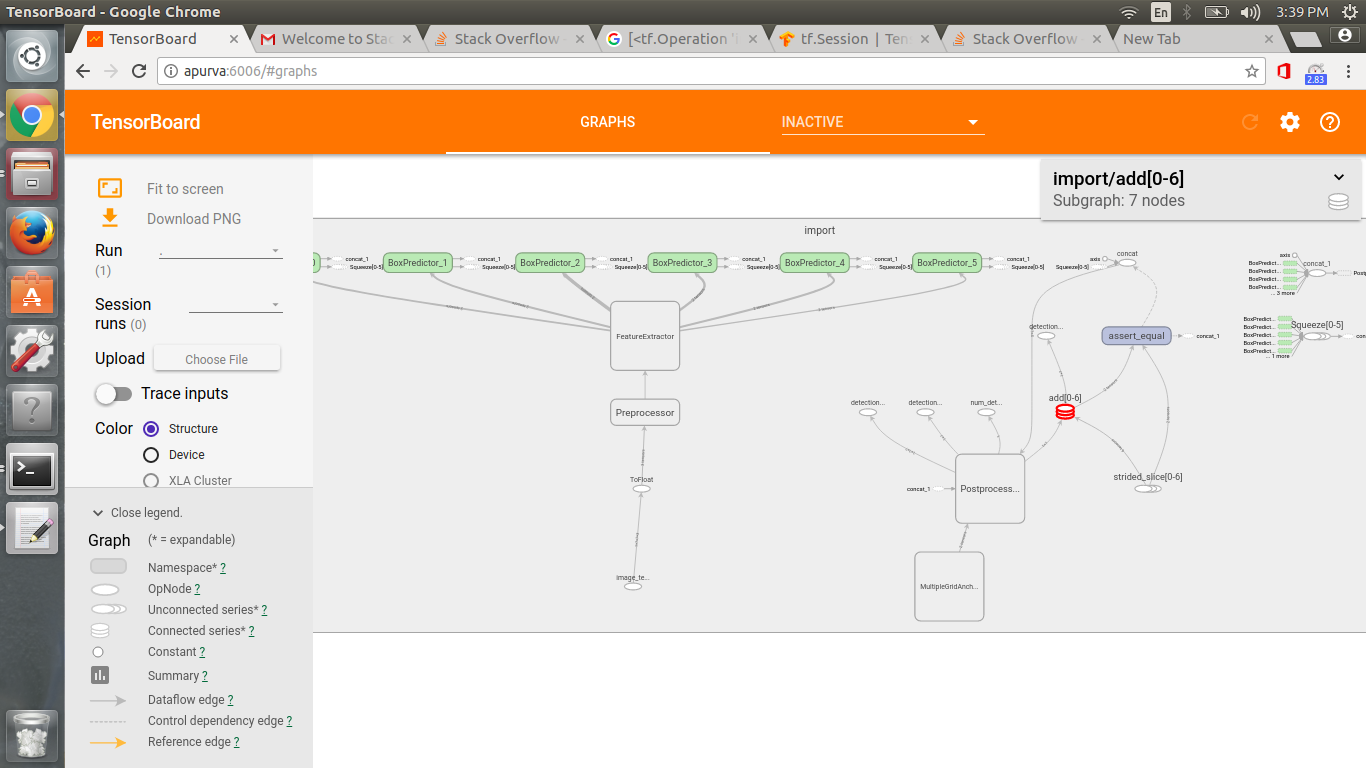Toggle the Trace inputs switch
1366x768 pixels.
coord(113,394)
